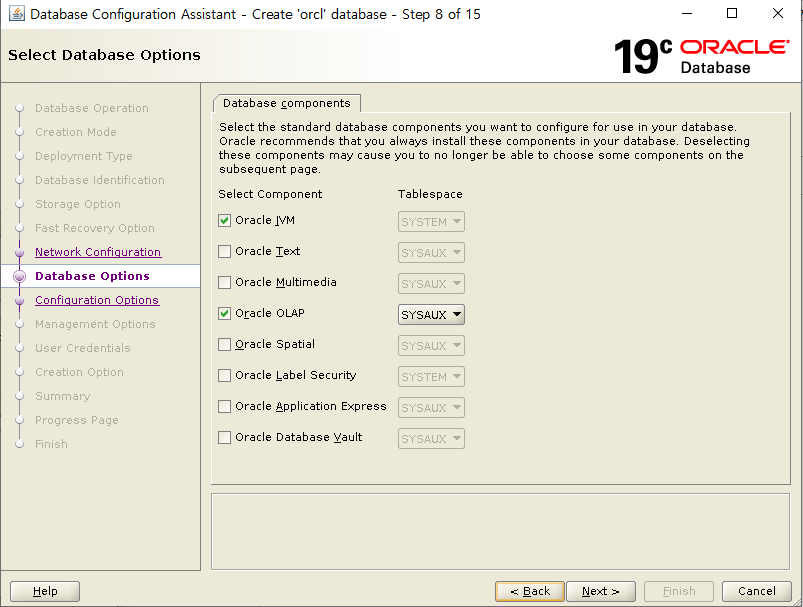Select the Database components tab
This screenshot has width=803, height=607.
coord(287,103)
